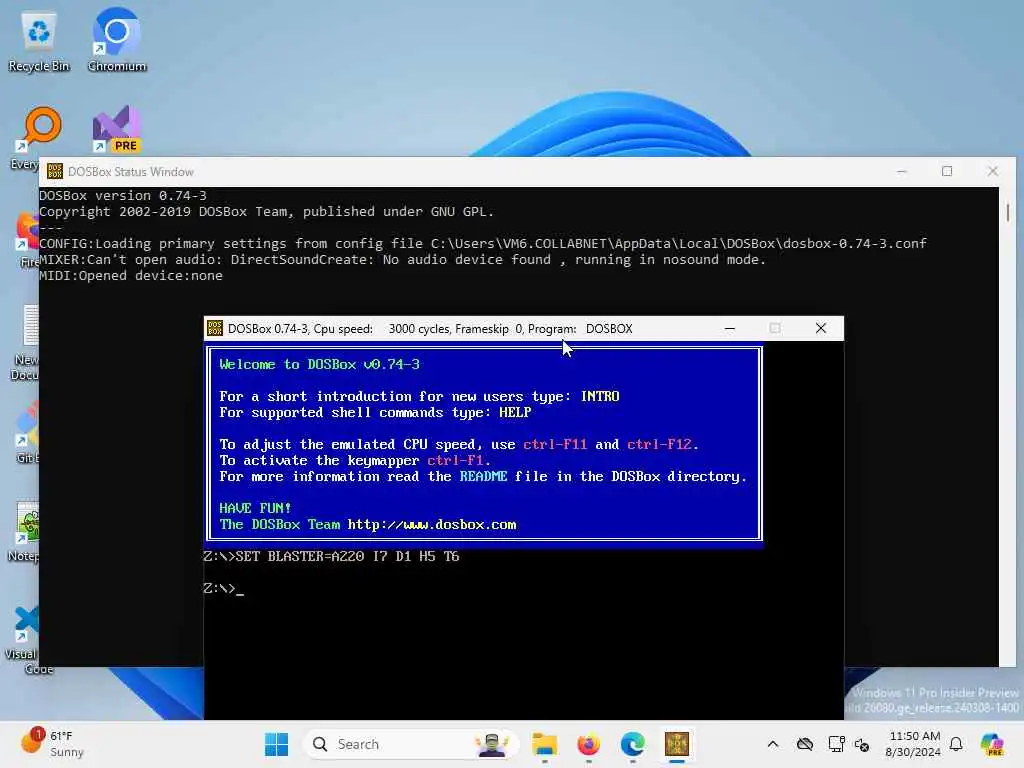
Task: Click the SET BLASTER=A220 command line
Action: (x=331, y=556)
